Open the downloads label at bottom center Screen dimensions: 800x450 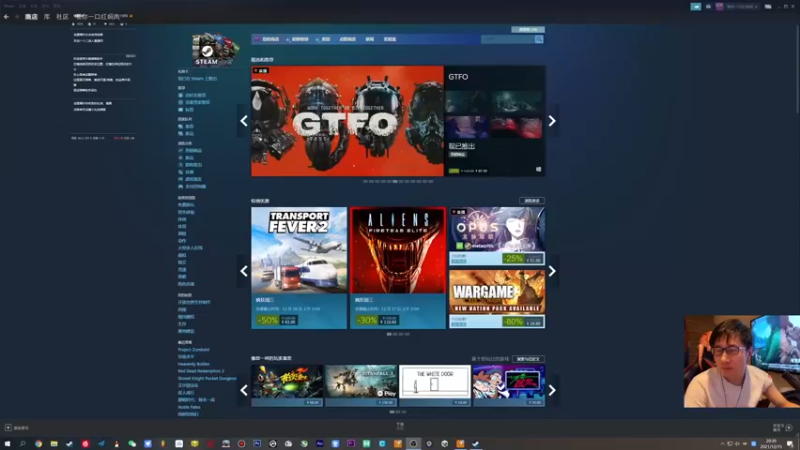[400, 426]
